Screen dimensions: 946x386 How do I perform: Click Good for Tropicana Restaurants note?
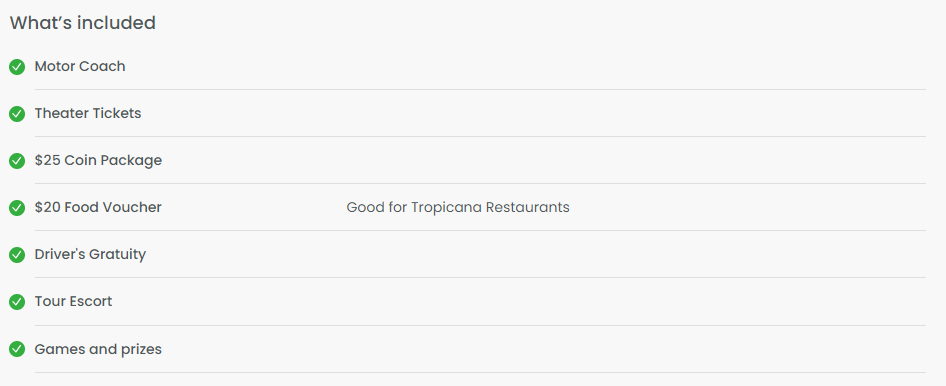pyautogui.click(x=458, y=207)
